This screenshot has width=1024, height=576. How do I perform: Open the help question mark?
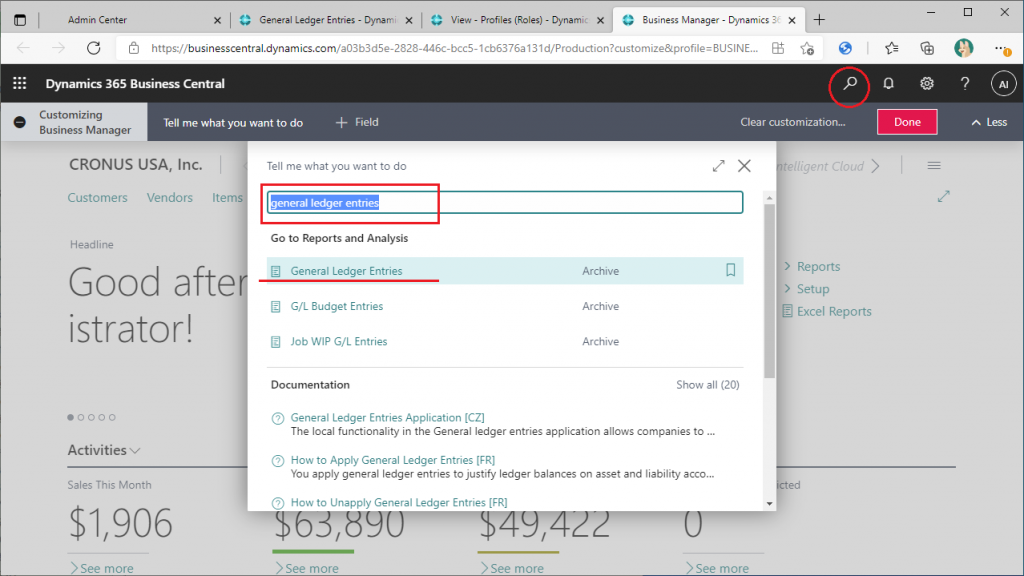point(965,84)
